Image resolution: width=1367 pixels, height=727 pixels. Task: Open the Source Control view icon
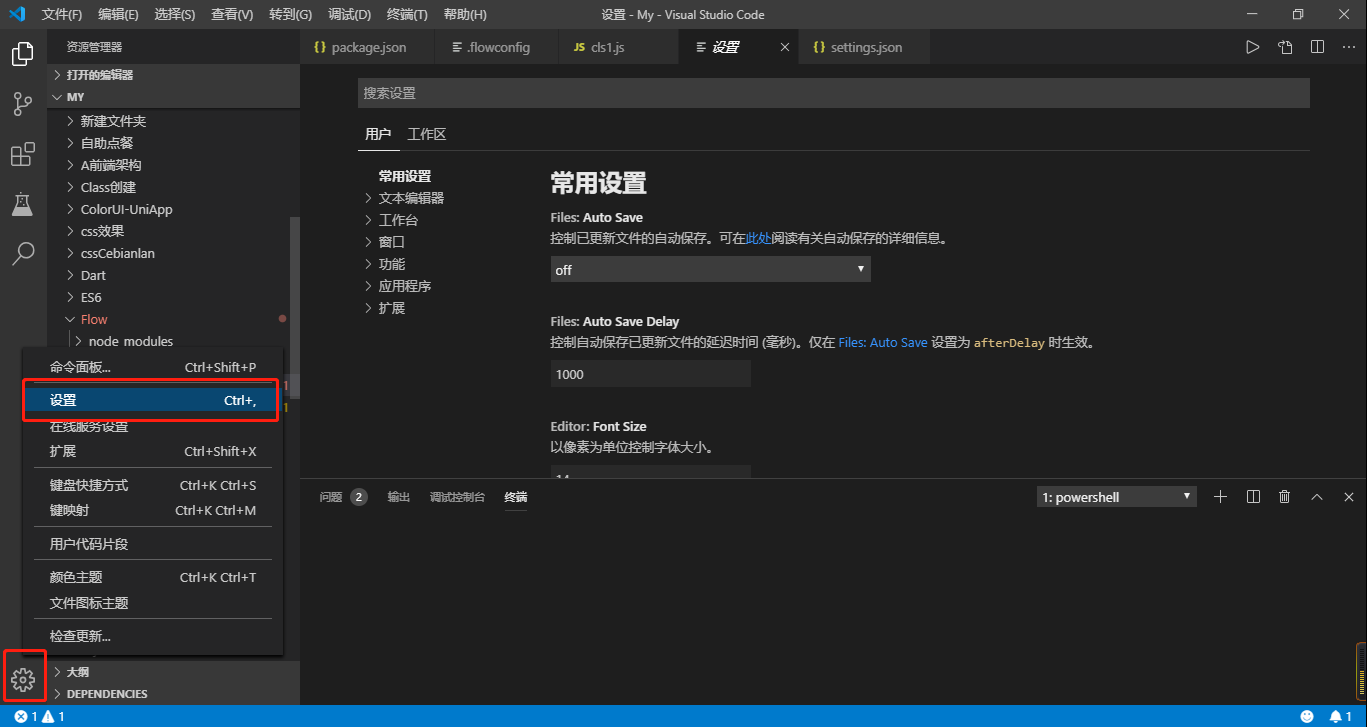(23, 104)
